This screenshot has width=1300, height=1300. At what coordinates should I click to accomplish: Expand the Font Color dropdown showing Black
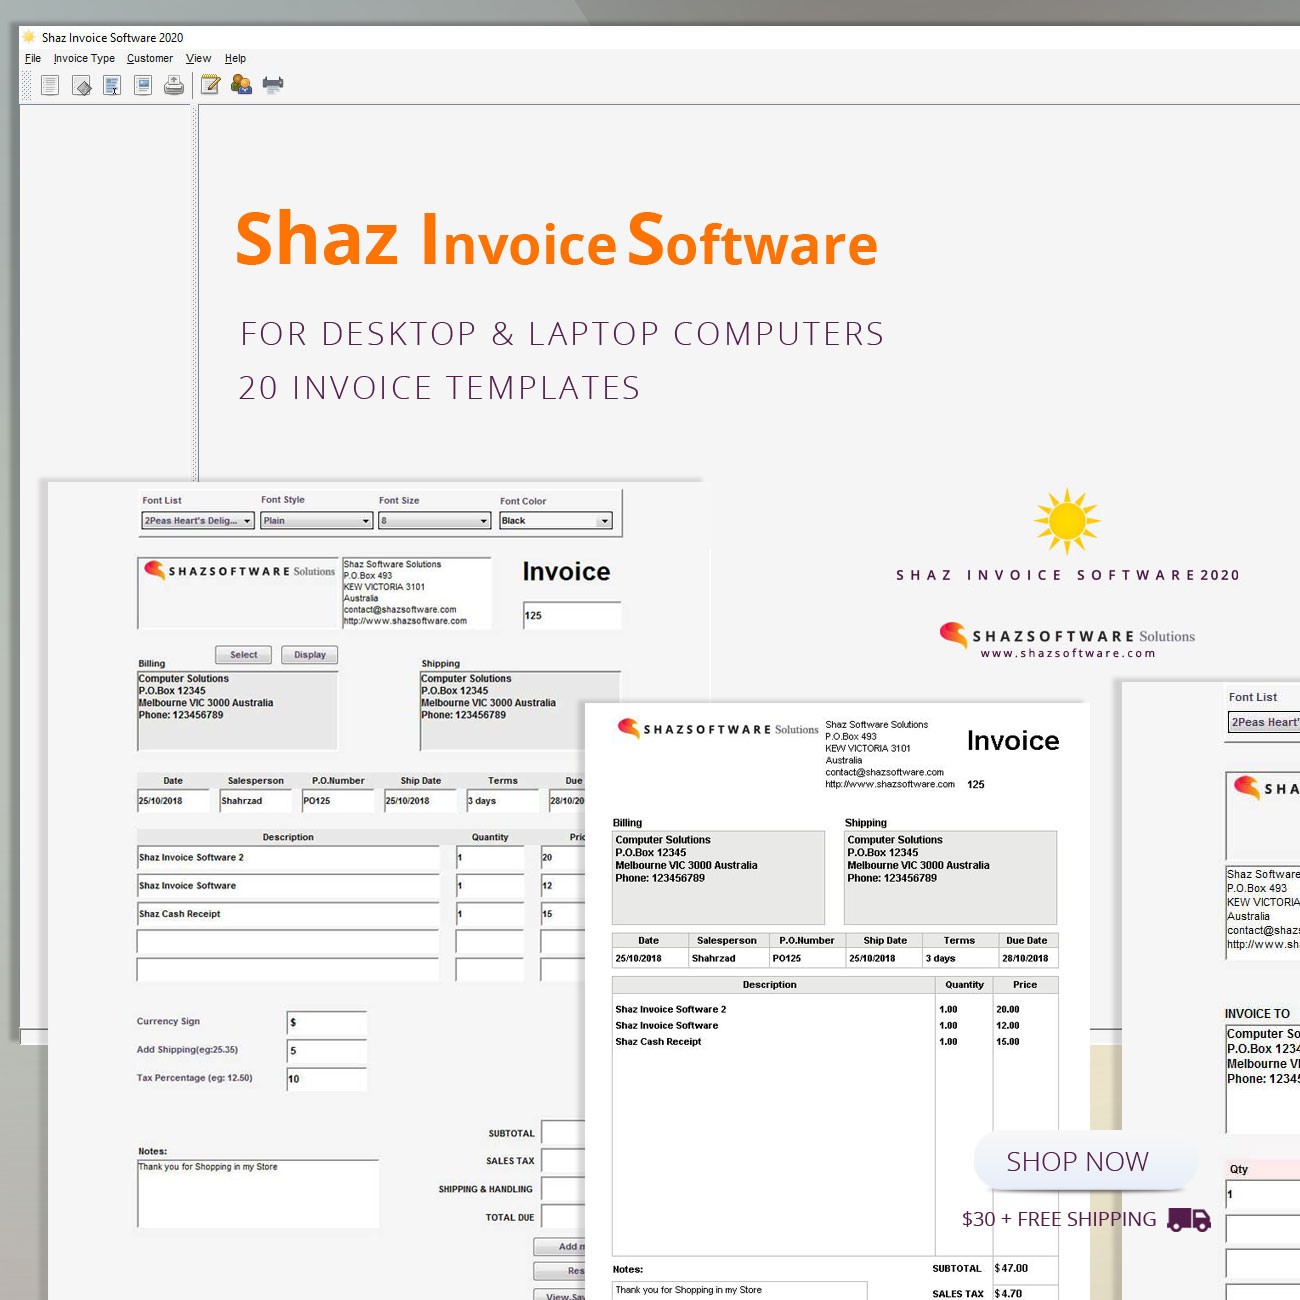pos(556,521)
